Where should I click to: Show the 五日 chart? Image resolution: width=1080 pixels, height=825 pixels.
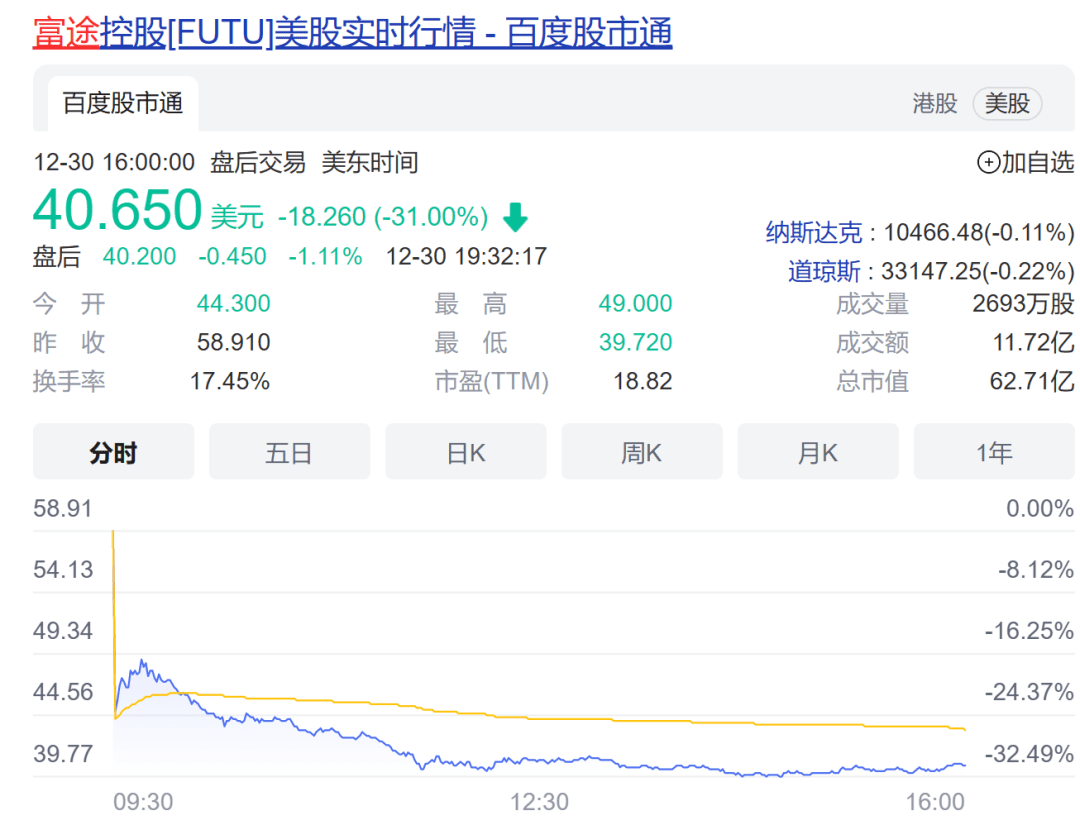(289, 452)
